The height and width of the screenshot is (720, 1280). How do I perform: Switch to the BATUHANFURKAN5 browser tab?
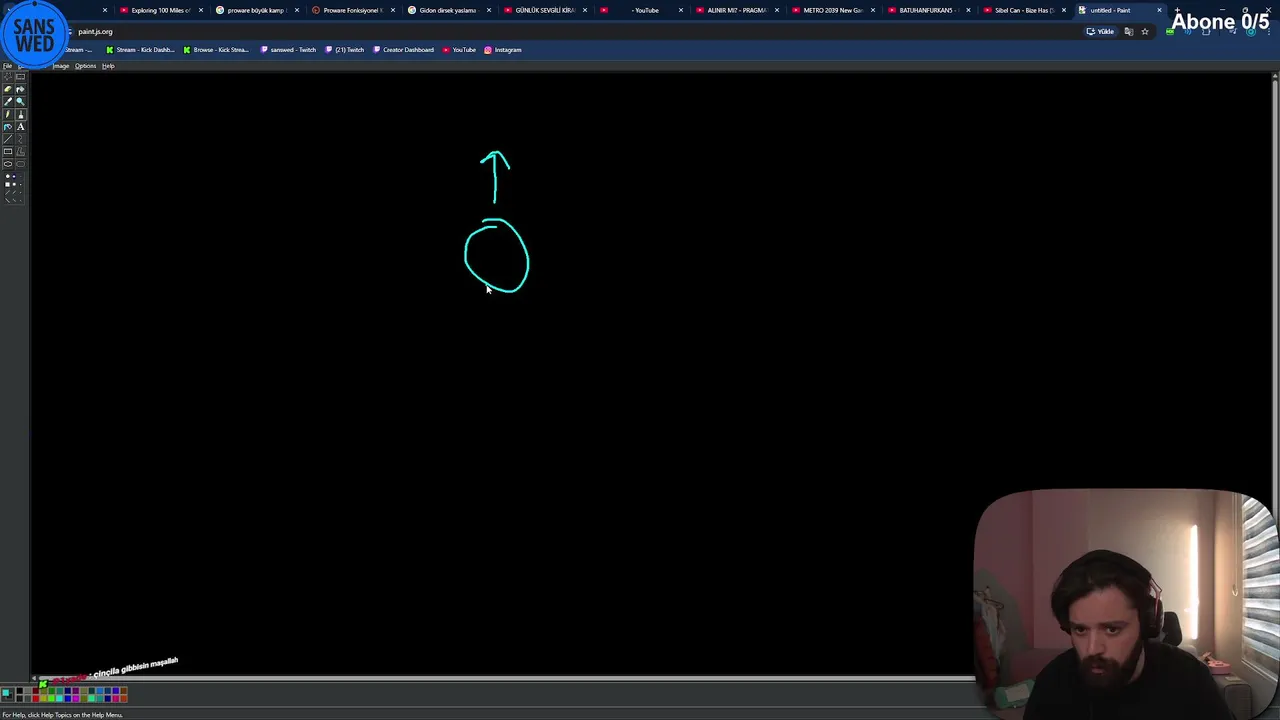[927, 10]
